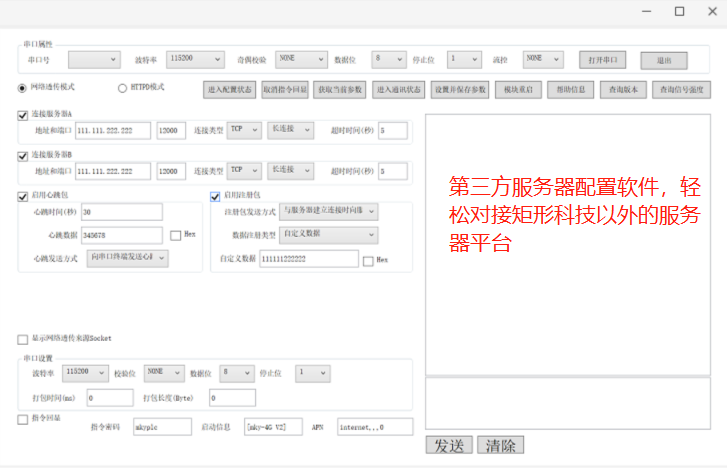Select the 网络透传模式 radio button

coord(23,88)
